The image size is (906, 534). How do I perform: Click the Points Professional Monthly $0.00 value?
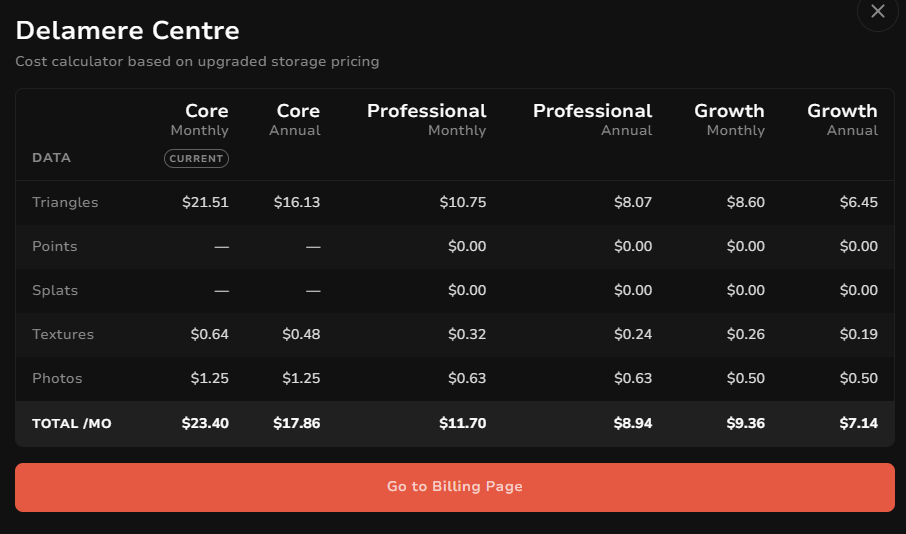[467, 246]
